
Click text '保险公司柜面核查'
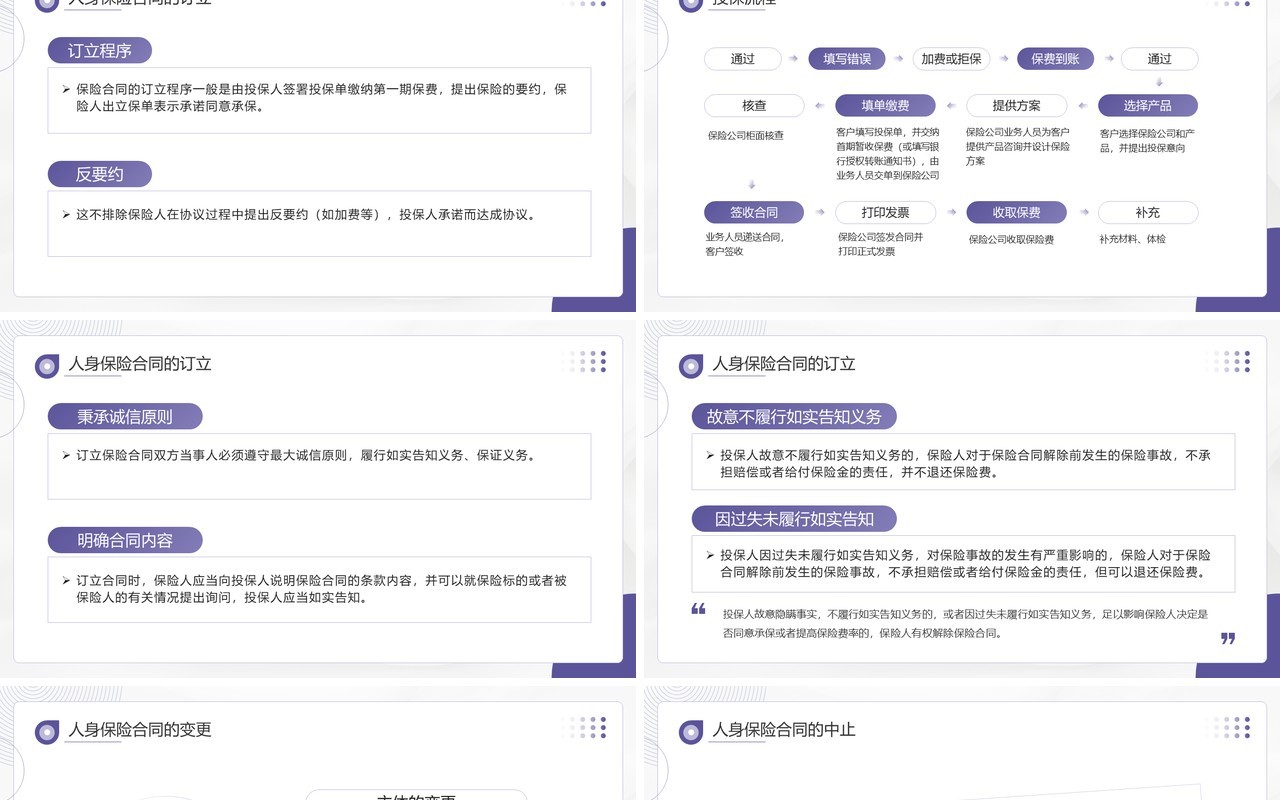746,135
